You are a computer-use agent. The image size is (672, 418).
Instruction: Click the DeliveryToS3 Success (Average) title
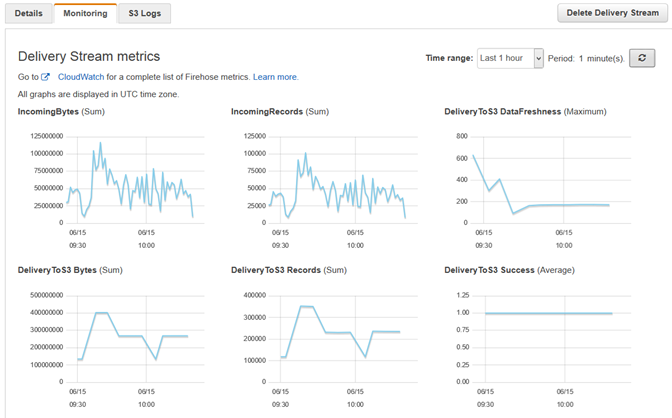pyautogui.click(x=510, y=270)
